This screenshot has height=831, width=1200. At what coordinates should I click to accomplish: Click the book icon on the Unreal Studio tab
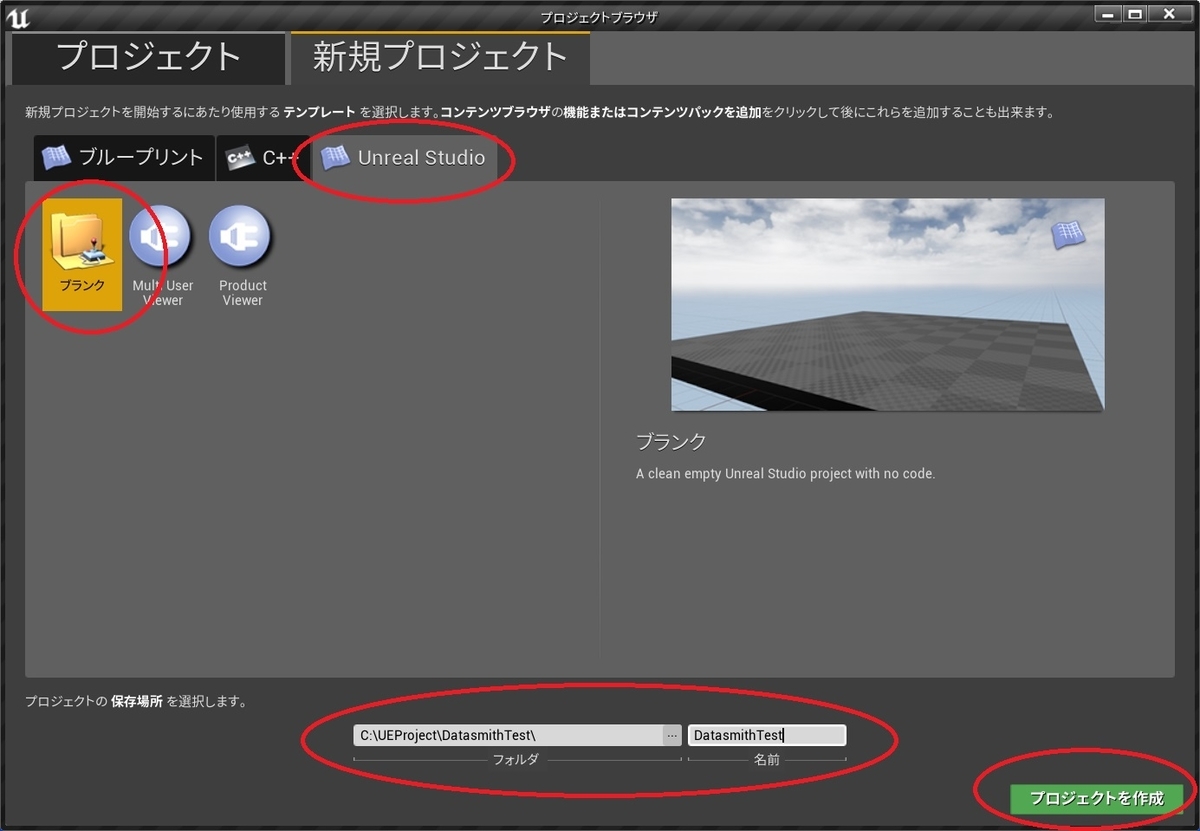coord(334,157)
